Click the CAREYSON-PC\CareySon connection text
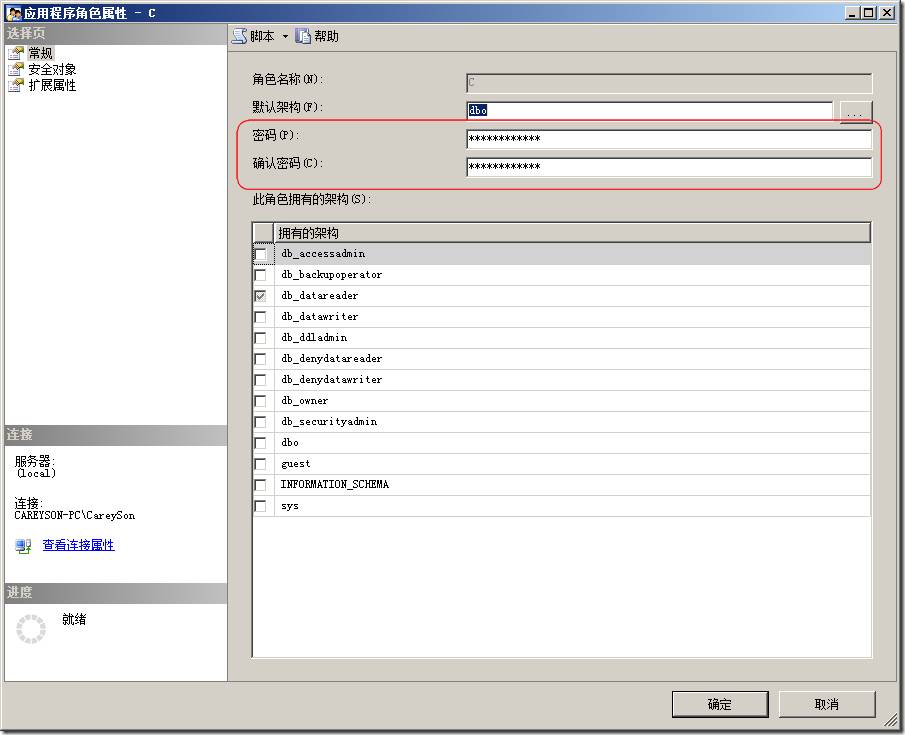The width and height of the screenshot is (905, 735). (74, 516)
